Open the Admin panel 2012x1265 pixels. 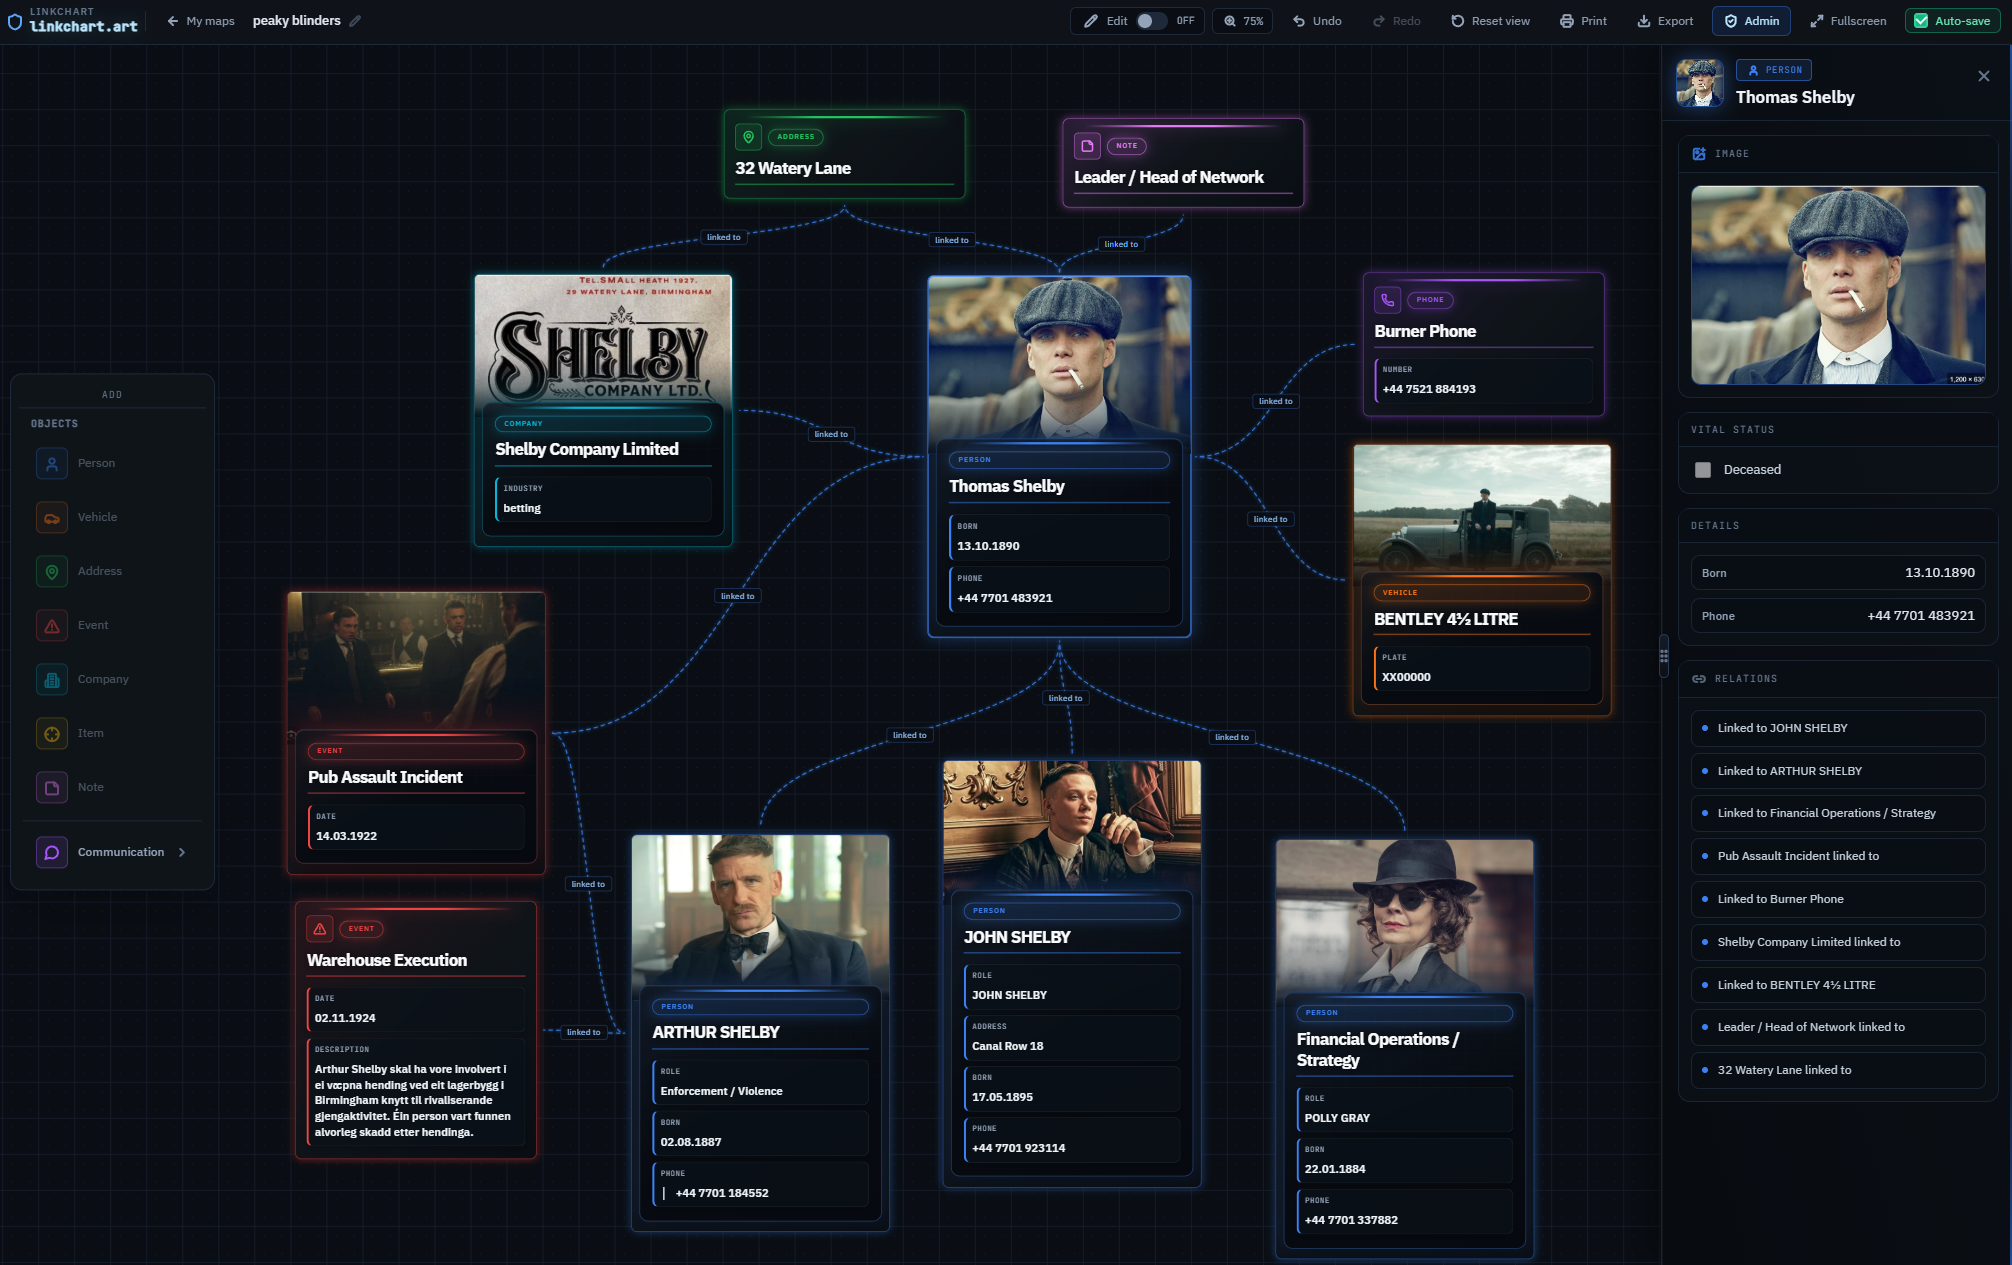[x=1751, y=21]
